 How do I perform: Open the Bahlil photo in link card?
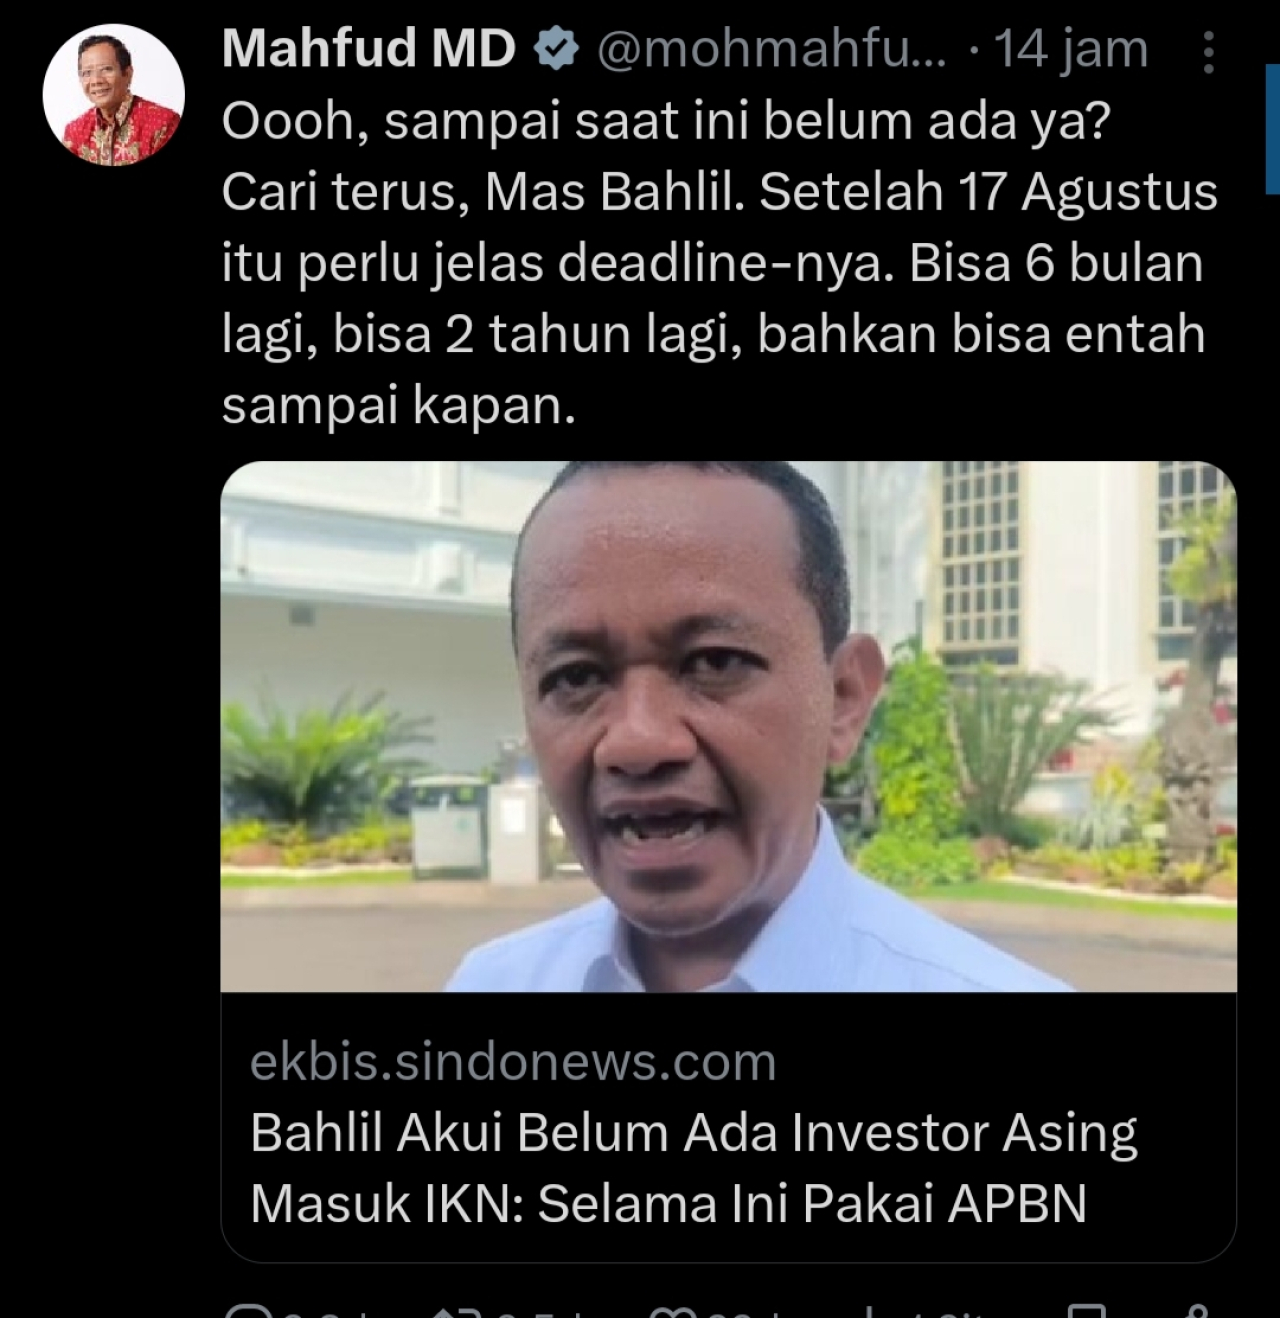click(x=728, y=726)
